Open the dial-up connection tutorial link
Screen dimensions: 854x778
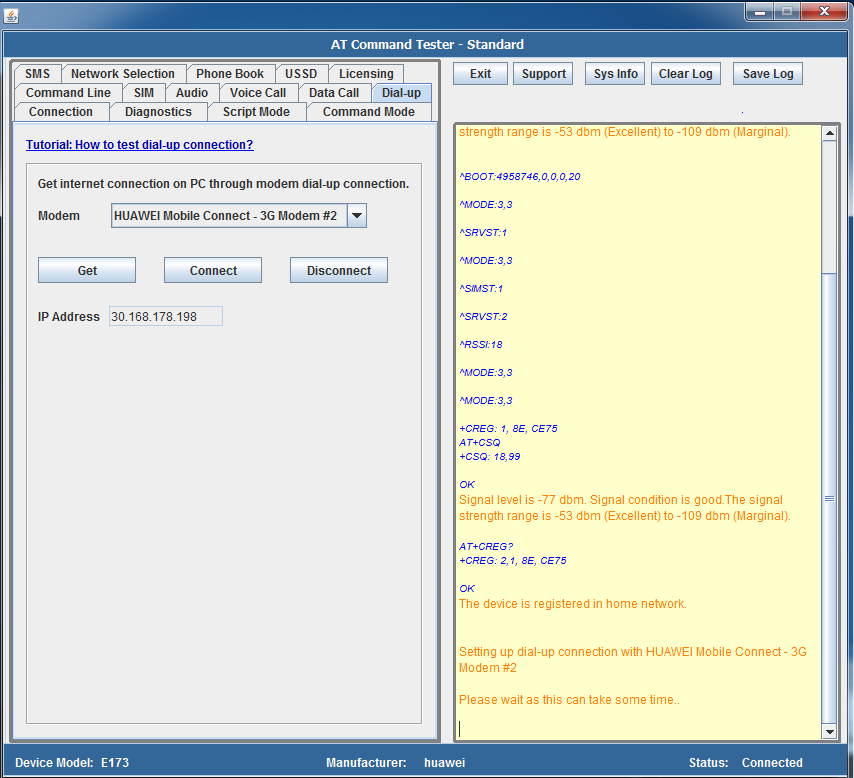tap(139, 145)
